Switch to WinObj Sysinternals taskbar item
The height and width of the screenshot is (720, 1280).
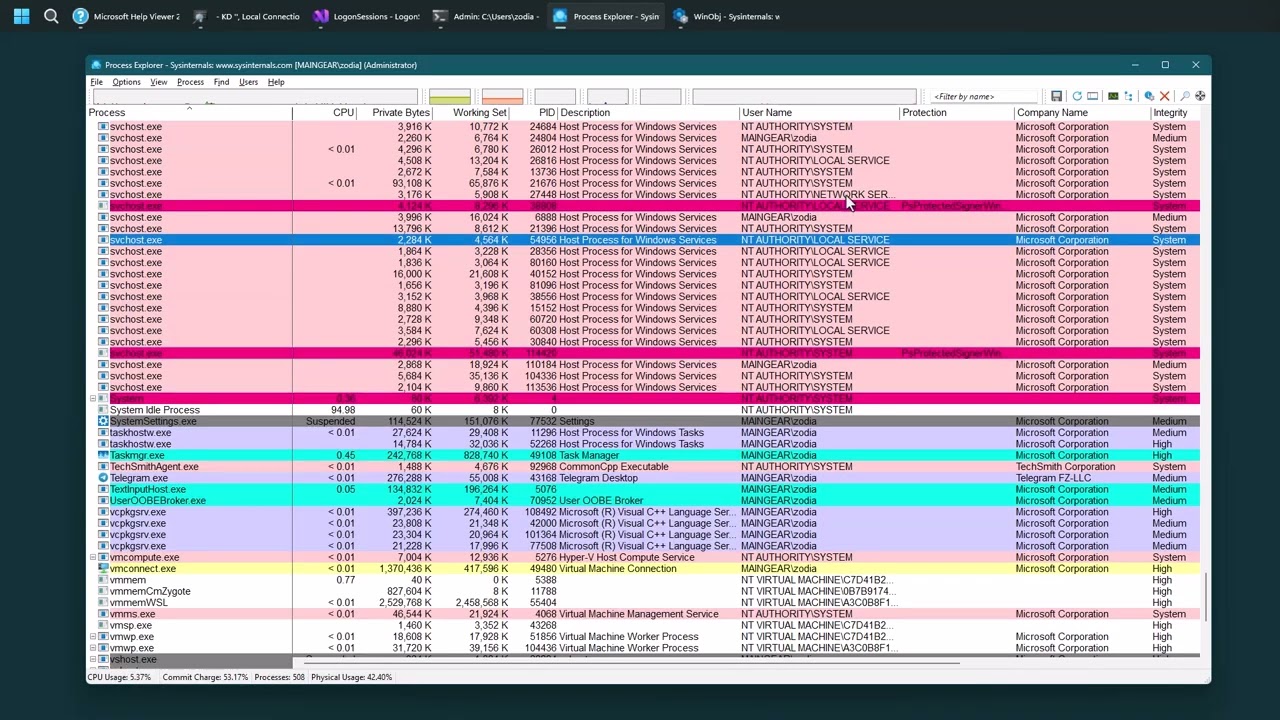726,16
